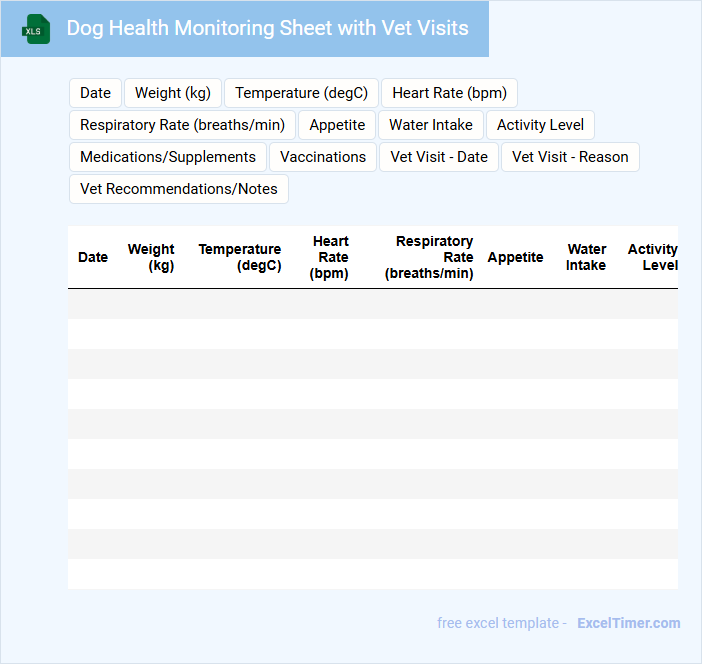Select the Date tag
702x664 pixels.
(x=95, y=93)
